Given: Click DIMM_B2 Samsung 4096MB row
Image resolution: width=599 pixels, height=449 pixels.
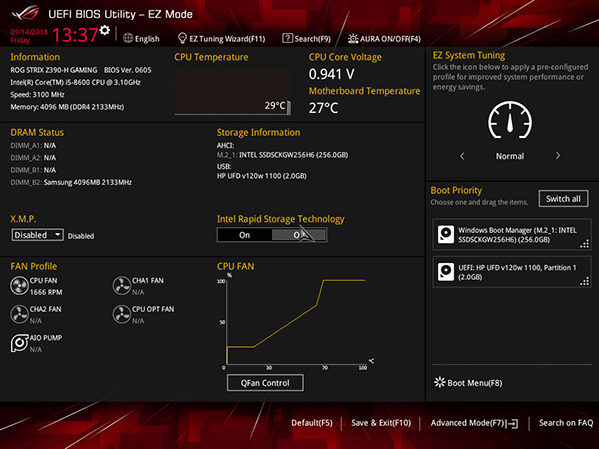Looking at the screenshot, I should coord(71,182).
